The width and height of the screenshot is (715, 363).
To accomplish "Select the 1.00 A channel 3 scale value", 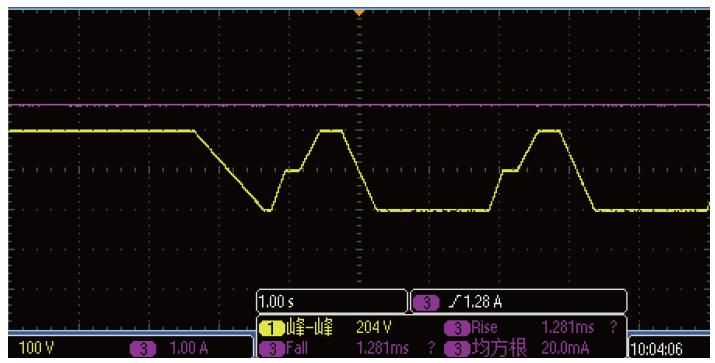I will pos(188,348).
